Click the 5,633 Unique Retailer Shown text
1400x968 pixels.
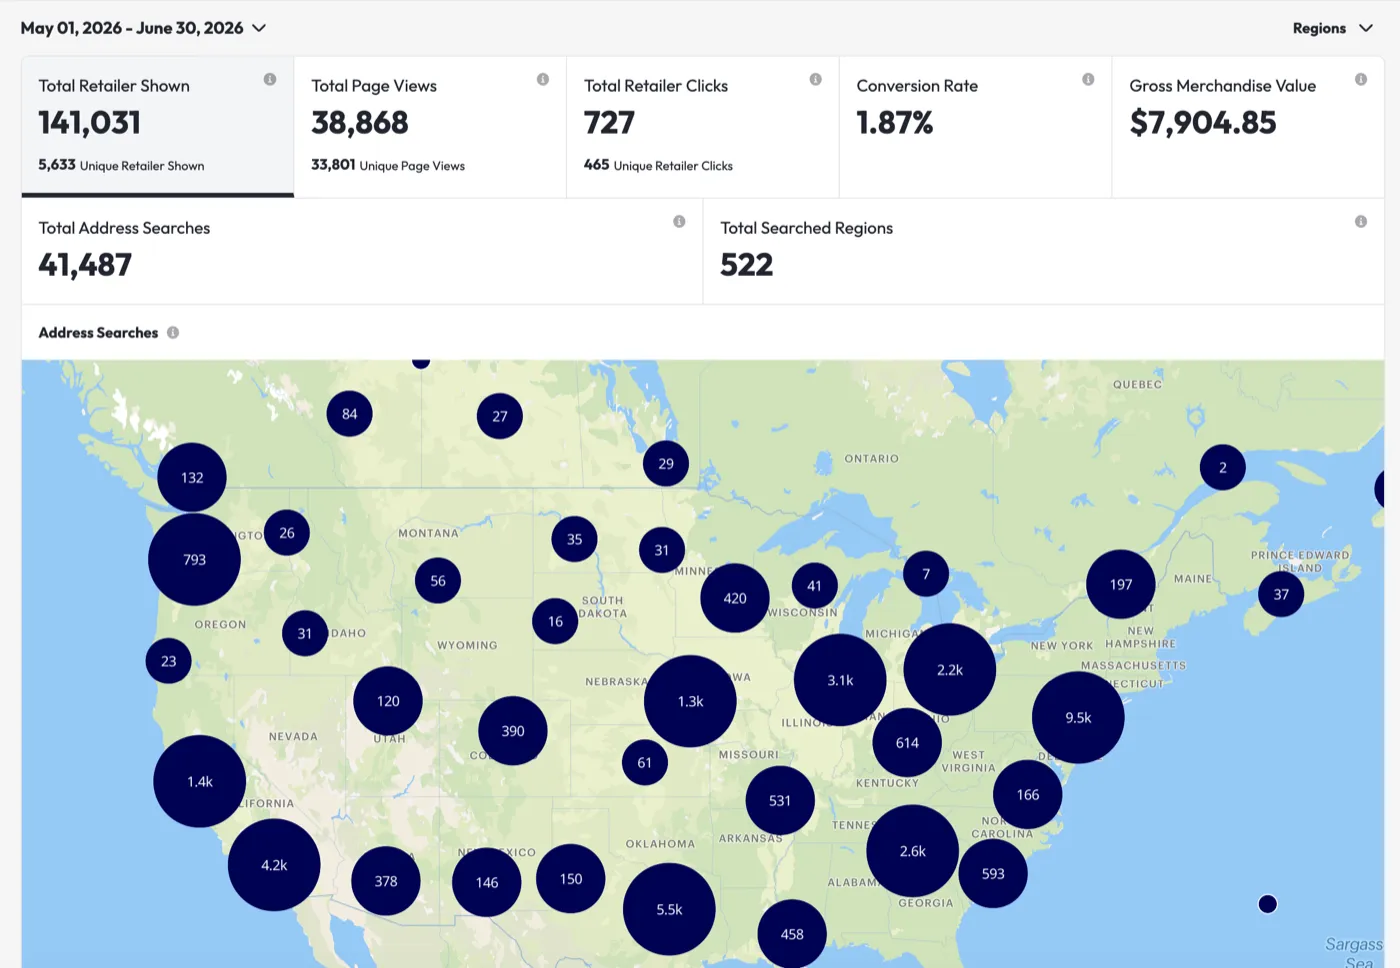pos(121,165)
